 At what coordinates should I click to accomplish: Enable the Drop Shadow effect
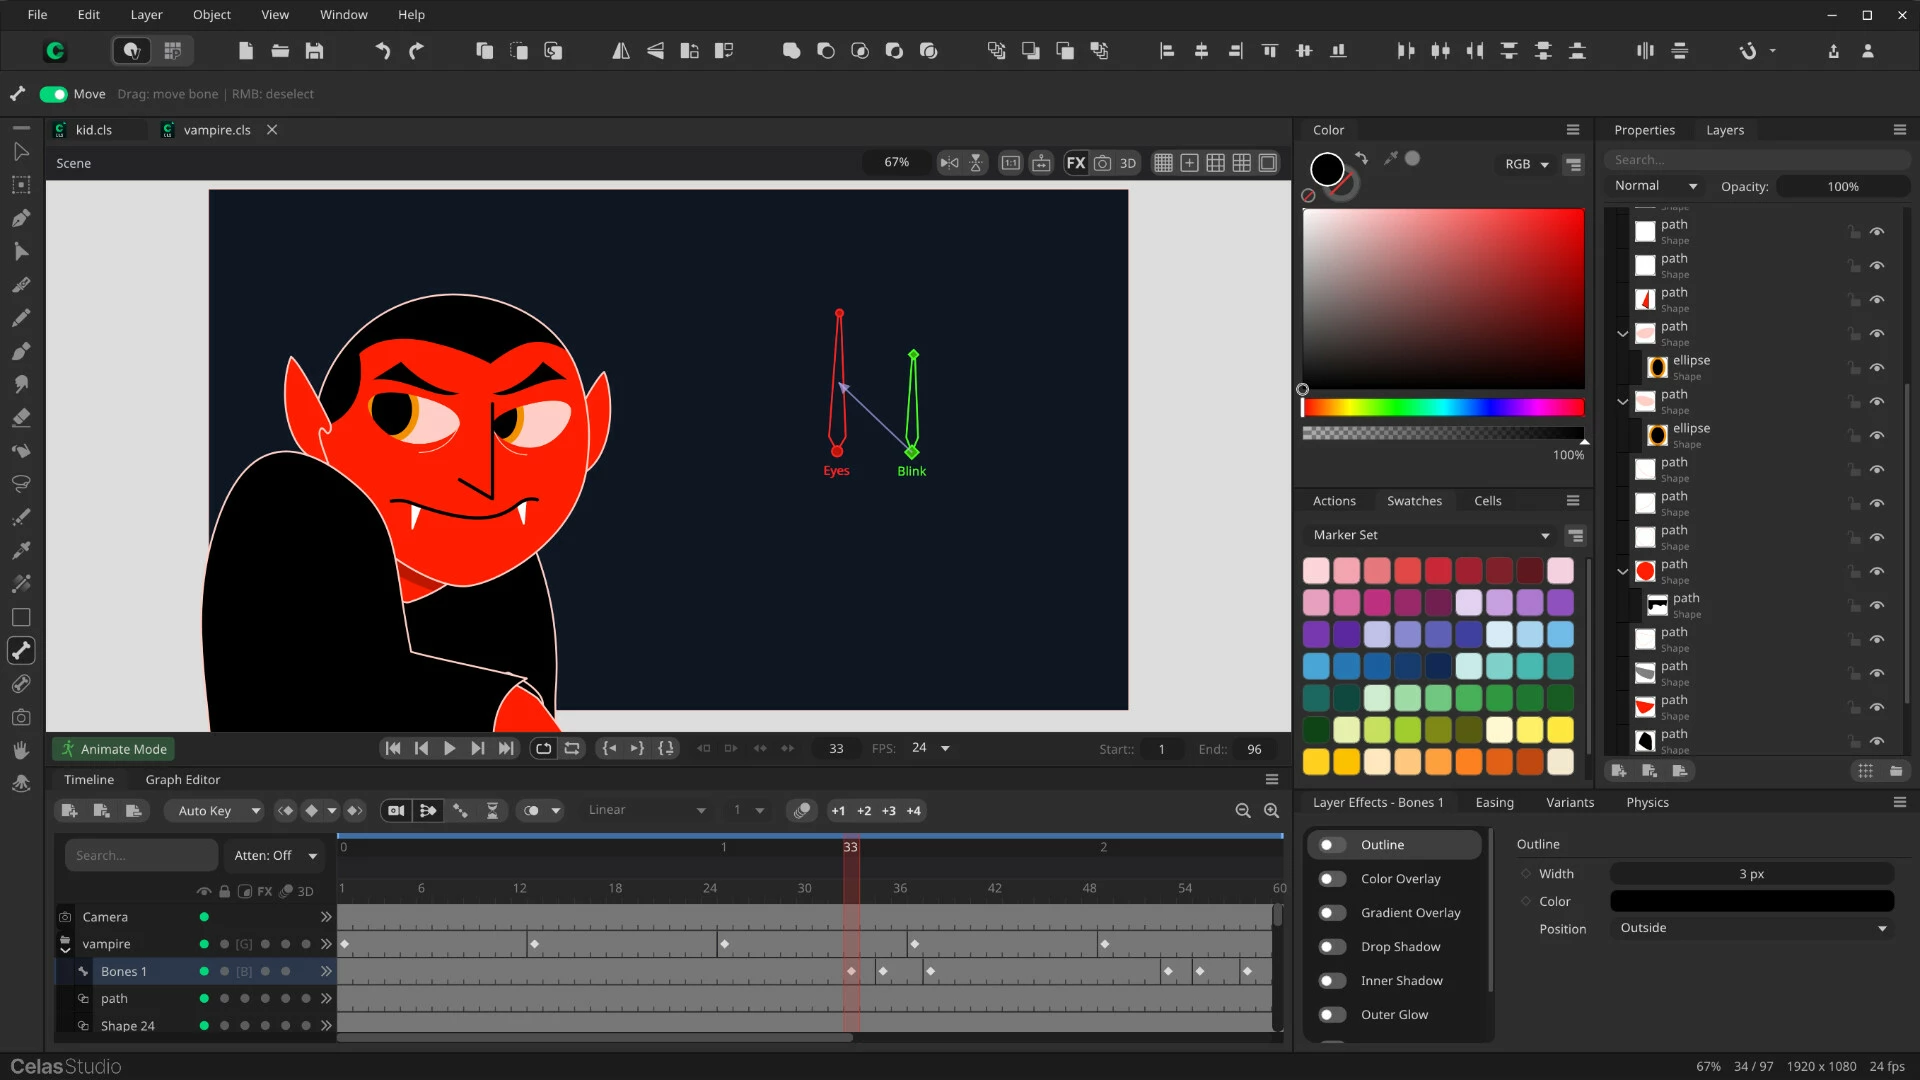pos(1331,947)
